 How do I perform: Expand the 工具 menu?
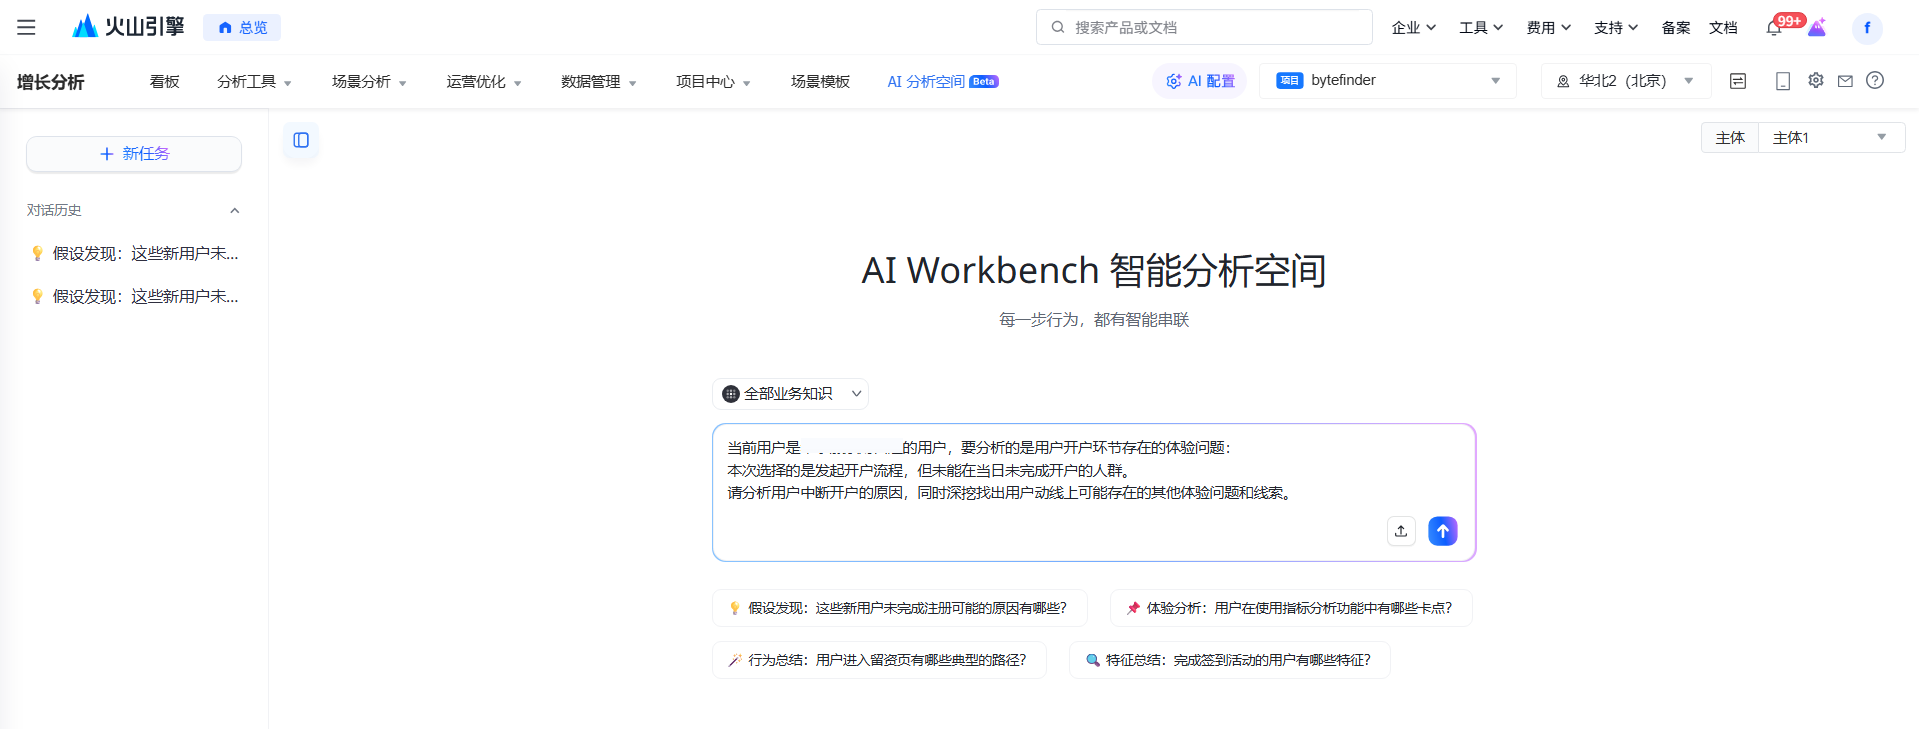click(1481, 28)
